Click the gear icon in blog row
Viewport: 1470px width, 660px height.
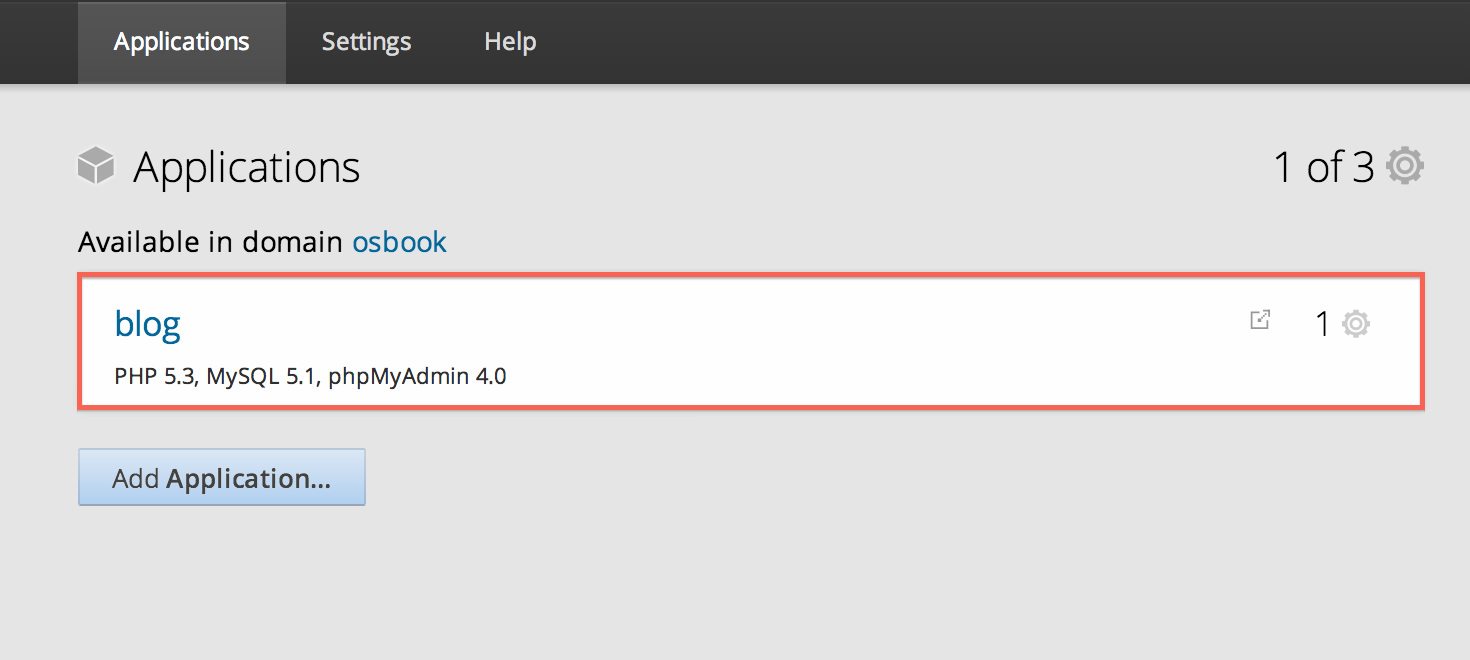[x=1356, y=324]
